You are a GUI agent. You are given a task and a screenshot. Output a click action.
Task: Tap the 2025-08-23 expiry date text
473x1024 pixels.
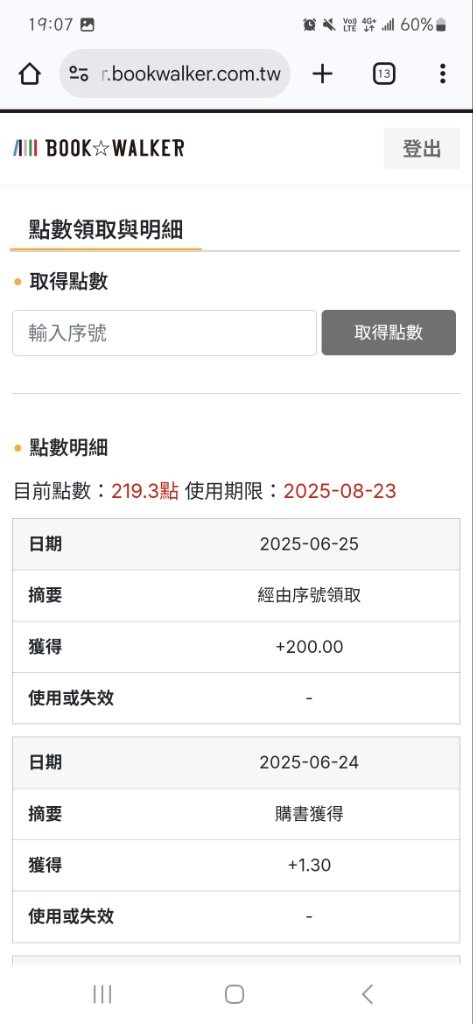340,491
